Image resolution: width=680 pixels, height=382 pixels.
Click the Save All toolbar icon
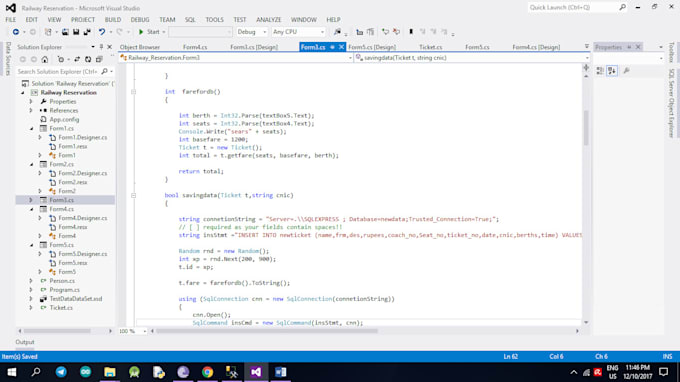pyautogui.click(x=87, y=32)
